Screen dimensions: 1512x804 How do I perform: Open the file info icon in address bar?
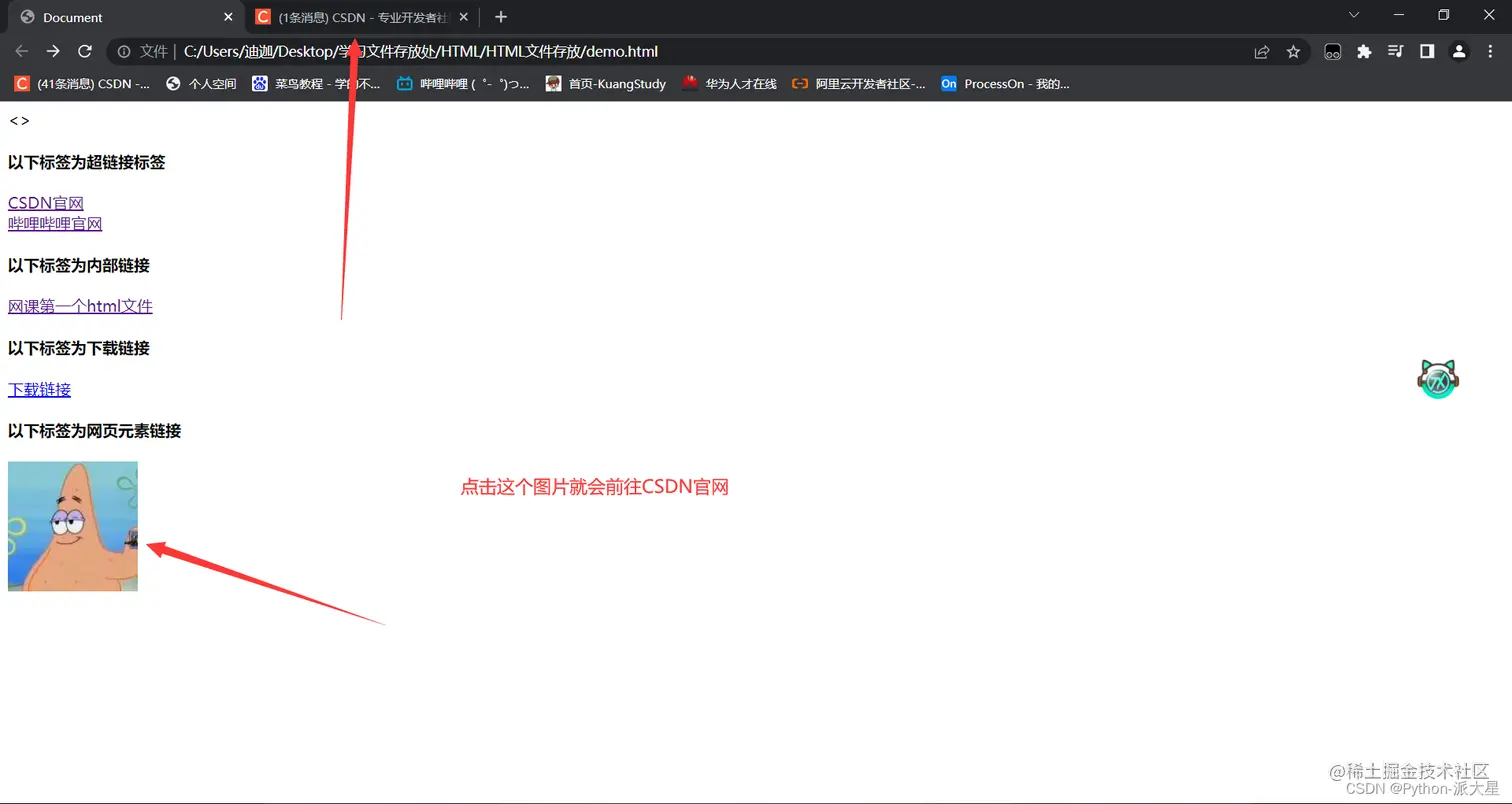(124, 51)
